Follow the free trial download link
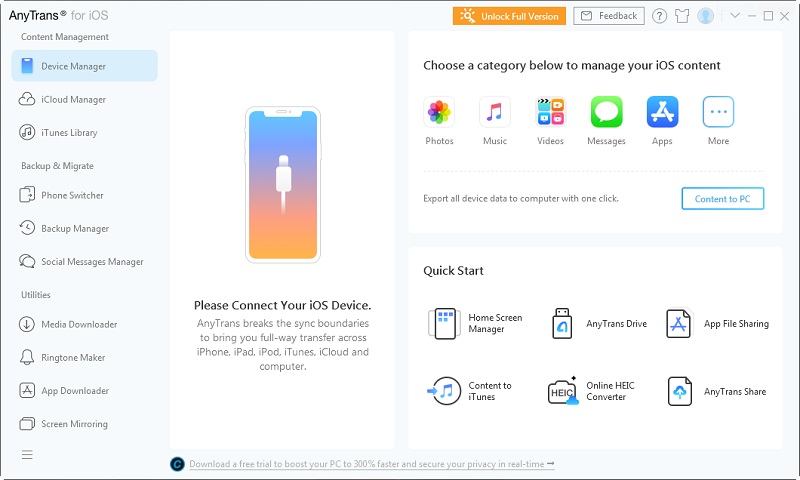This screenshot has width=800, height=480. 371,464
